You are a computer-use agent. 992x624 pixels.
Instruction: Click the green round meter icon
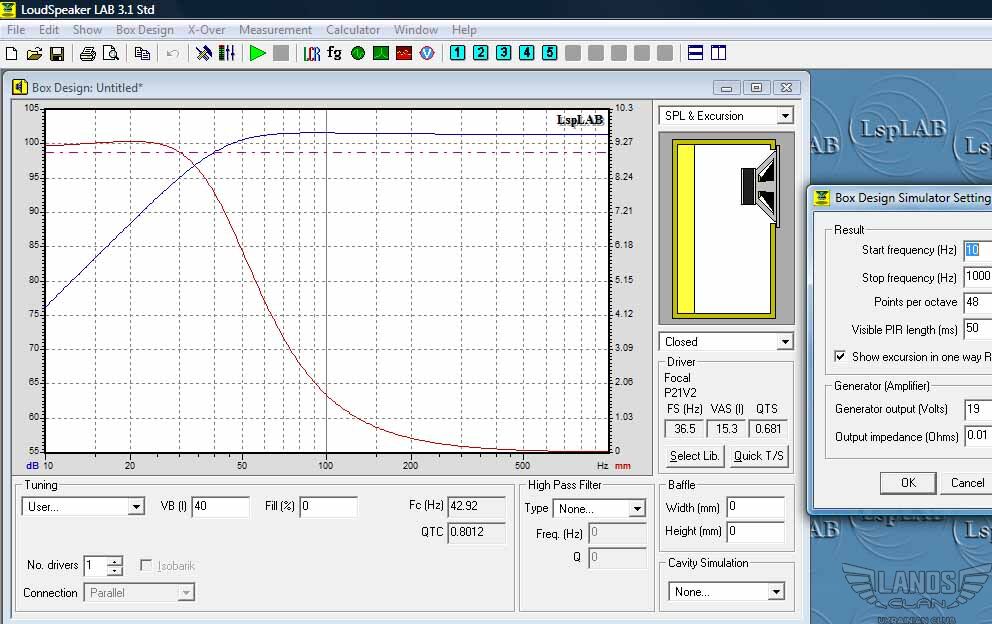click(x=357, y=54)
